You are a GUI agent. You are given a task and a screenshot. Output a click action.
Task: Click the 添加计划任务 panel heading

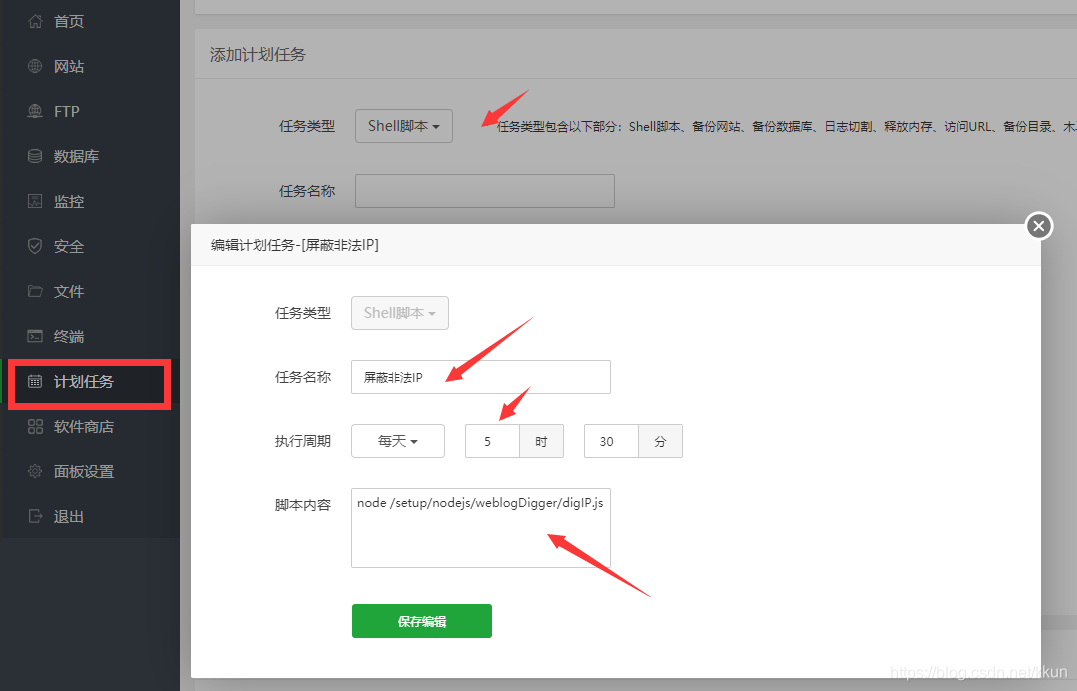pos(258,54)
